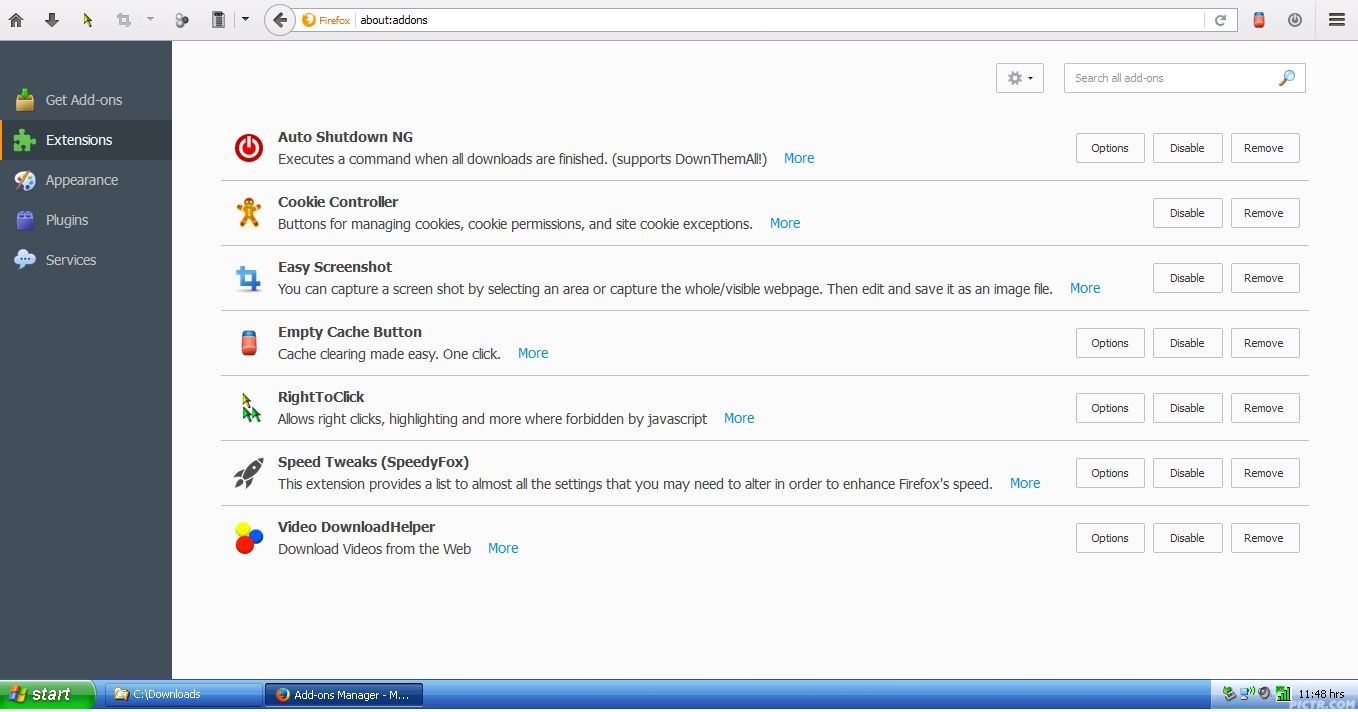Select the Extensions category
1358x712 pixels.
coord(86,140)
